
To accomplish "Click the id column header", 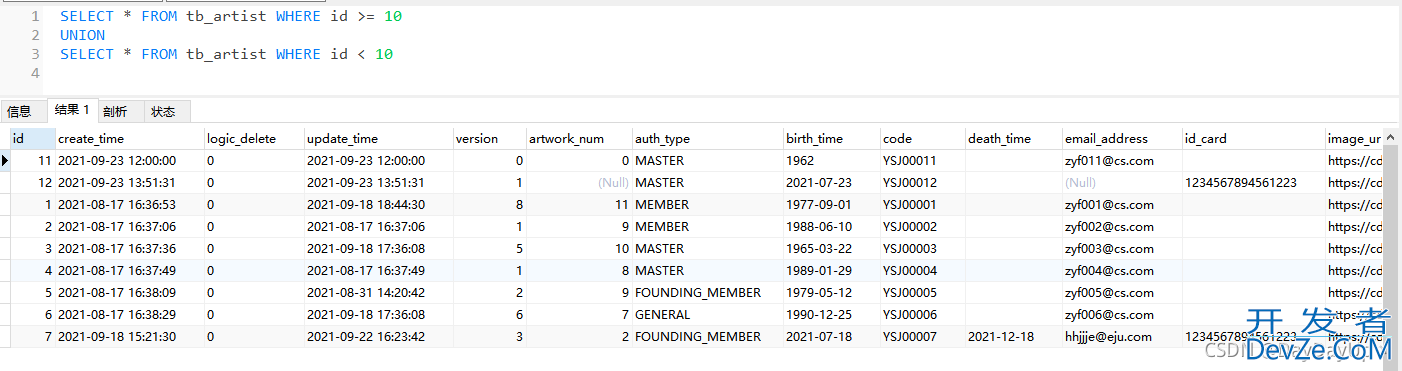I will [x=32, y=138].
